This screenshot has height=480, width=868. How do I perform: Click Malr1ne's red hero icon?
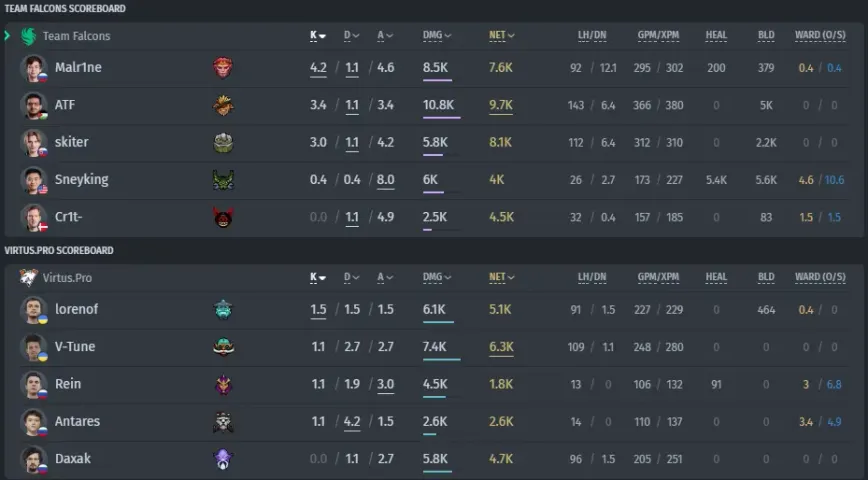(223, 68)
